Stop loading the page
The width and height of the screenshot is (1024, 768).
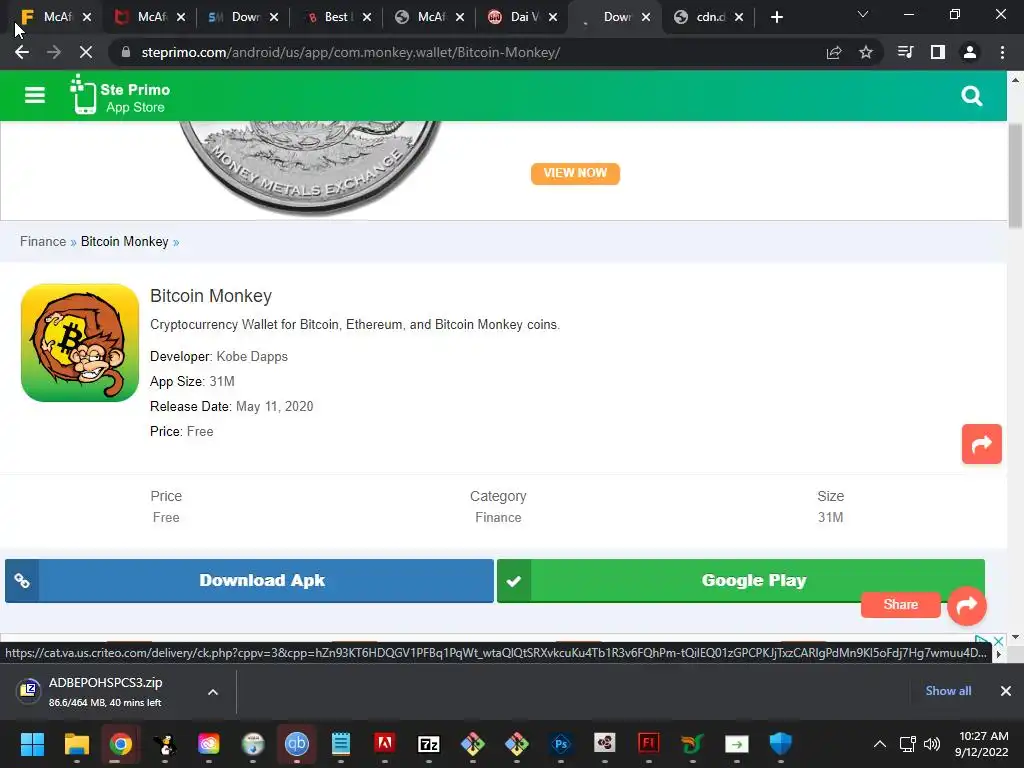click(86, 52)
